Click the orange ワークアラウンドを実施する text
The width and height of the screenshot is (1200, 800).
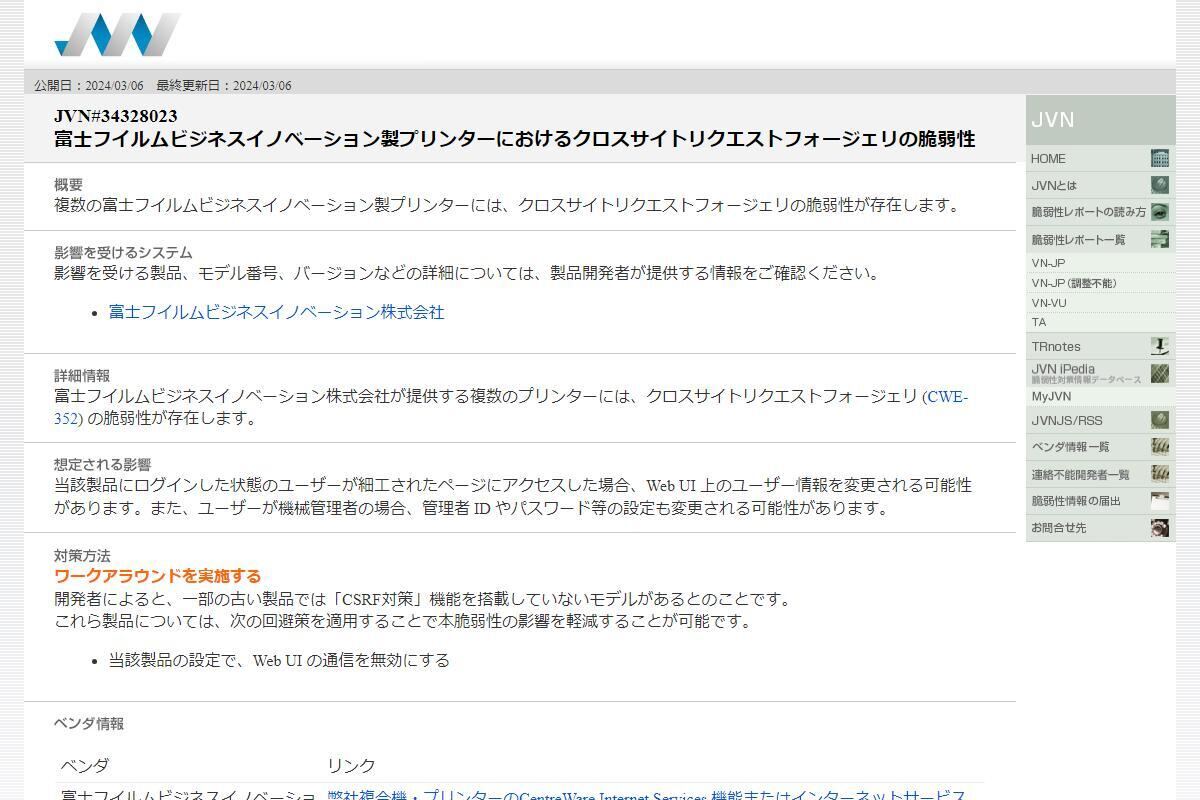[157, 576]
